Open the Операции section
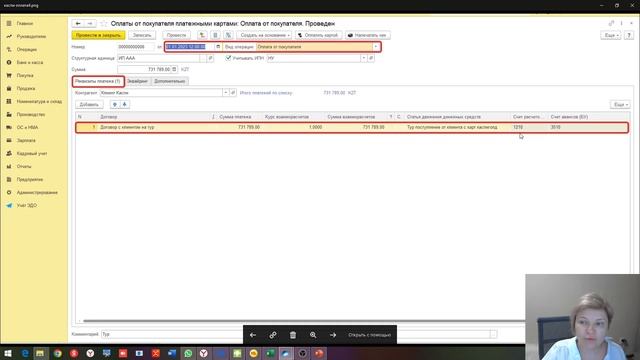This screenshot has width=640, height=360. point(27,49)
